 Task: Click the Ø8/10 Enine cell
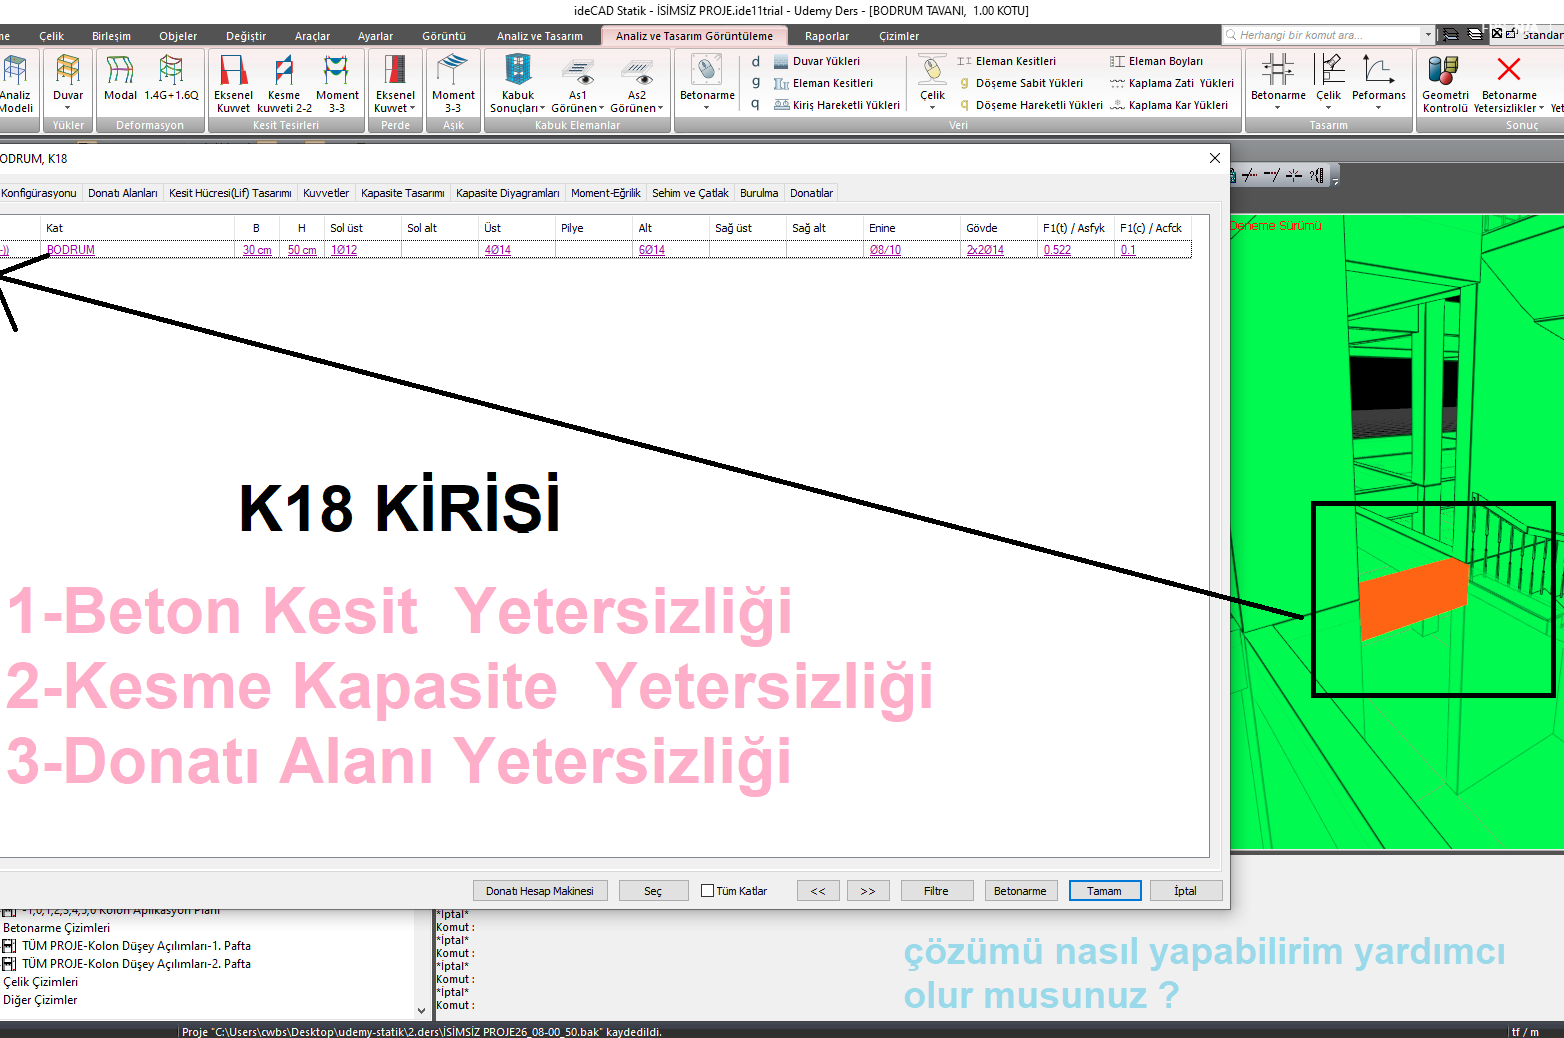pos(885,250)
